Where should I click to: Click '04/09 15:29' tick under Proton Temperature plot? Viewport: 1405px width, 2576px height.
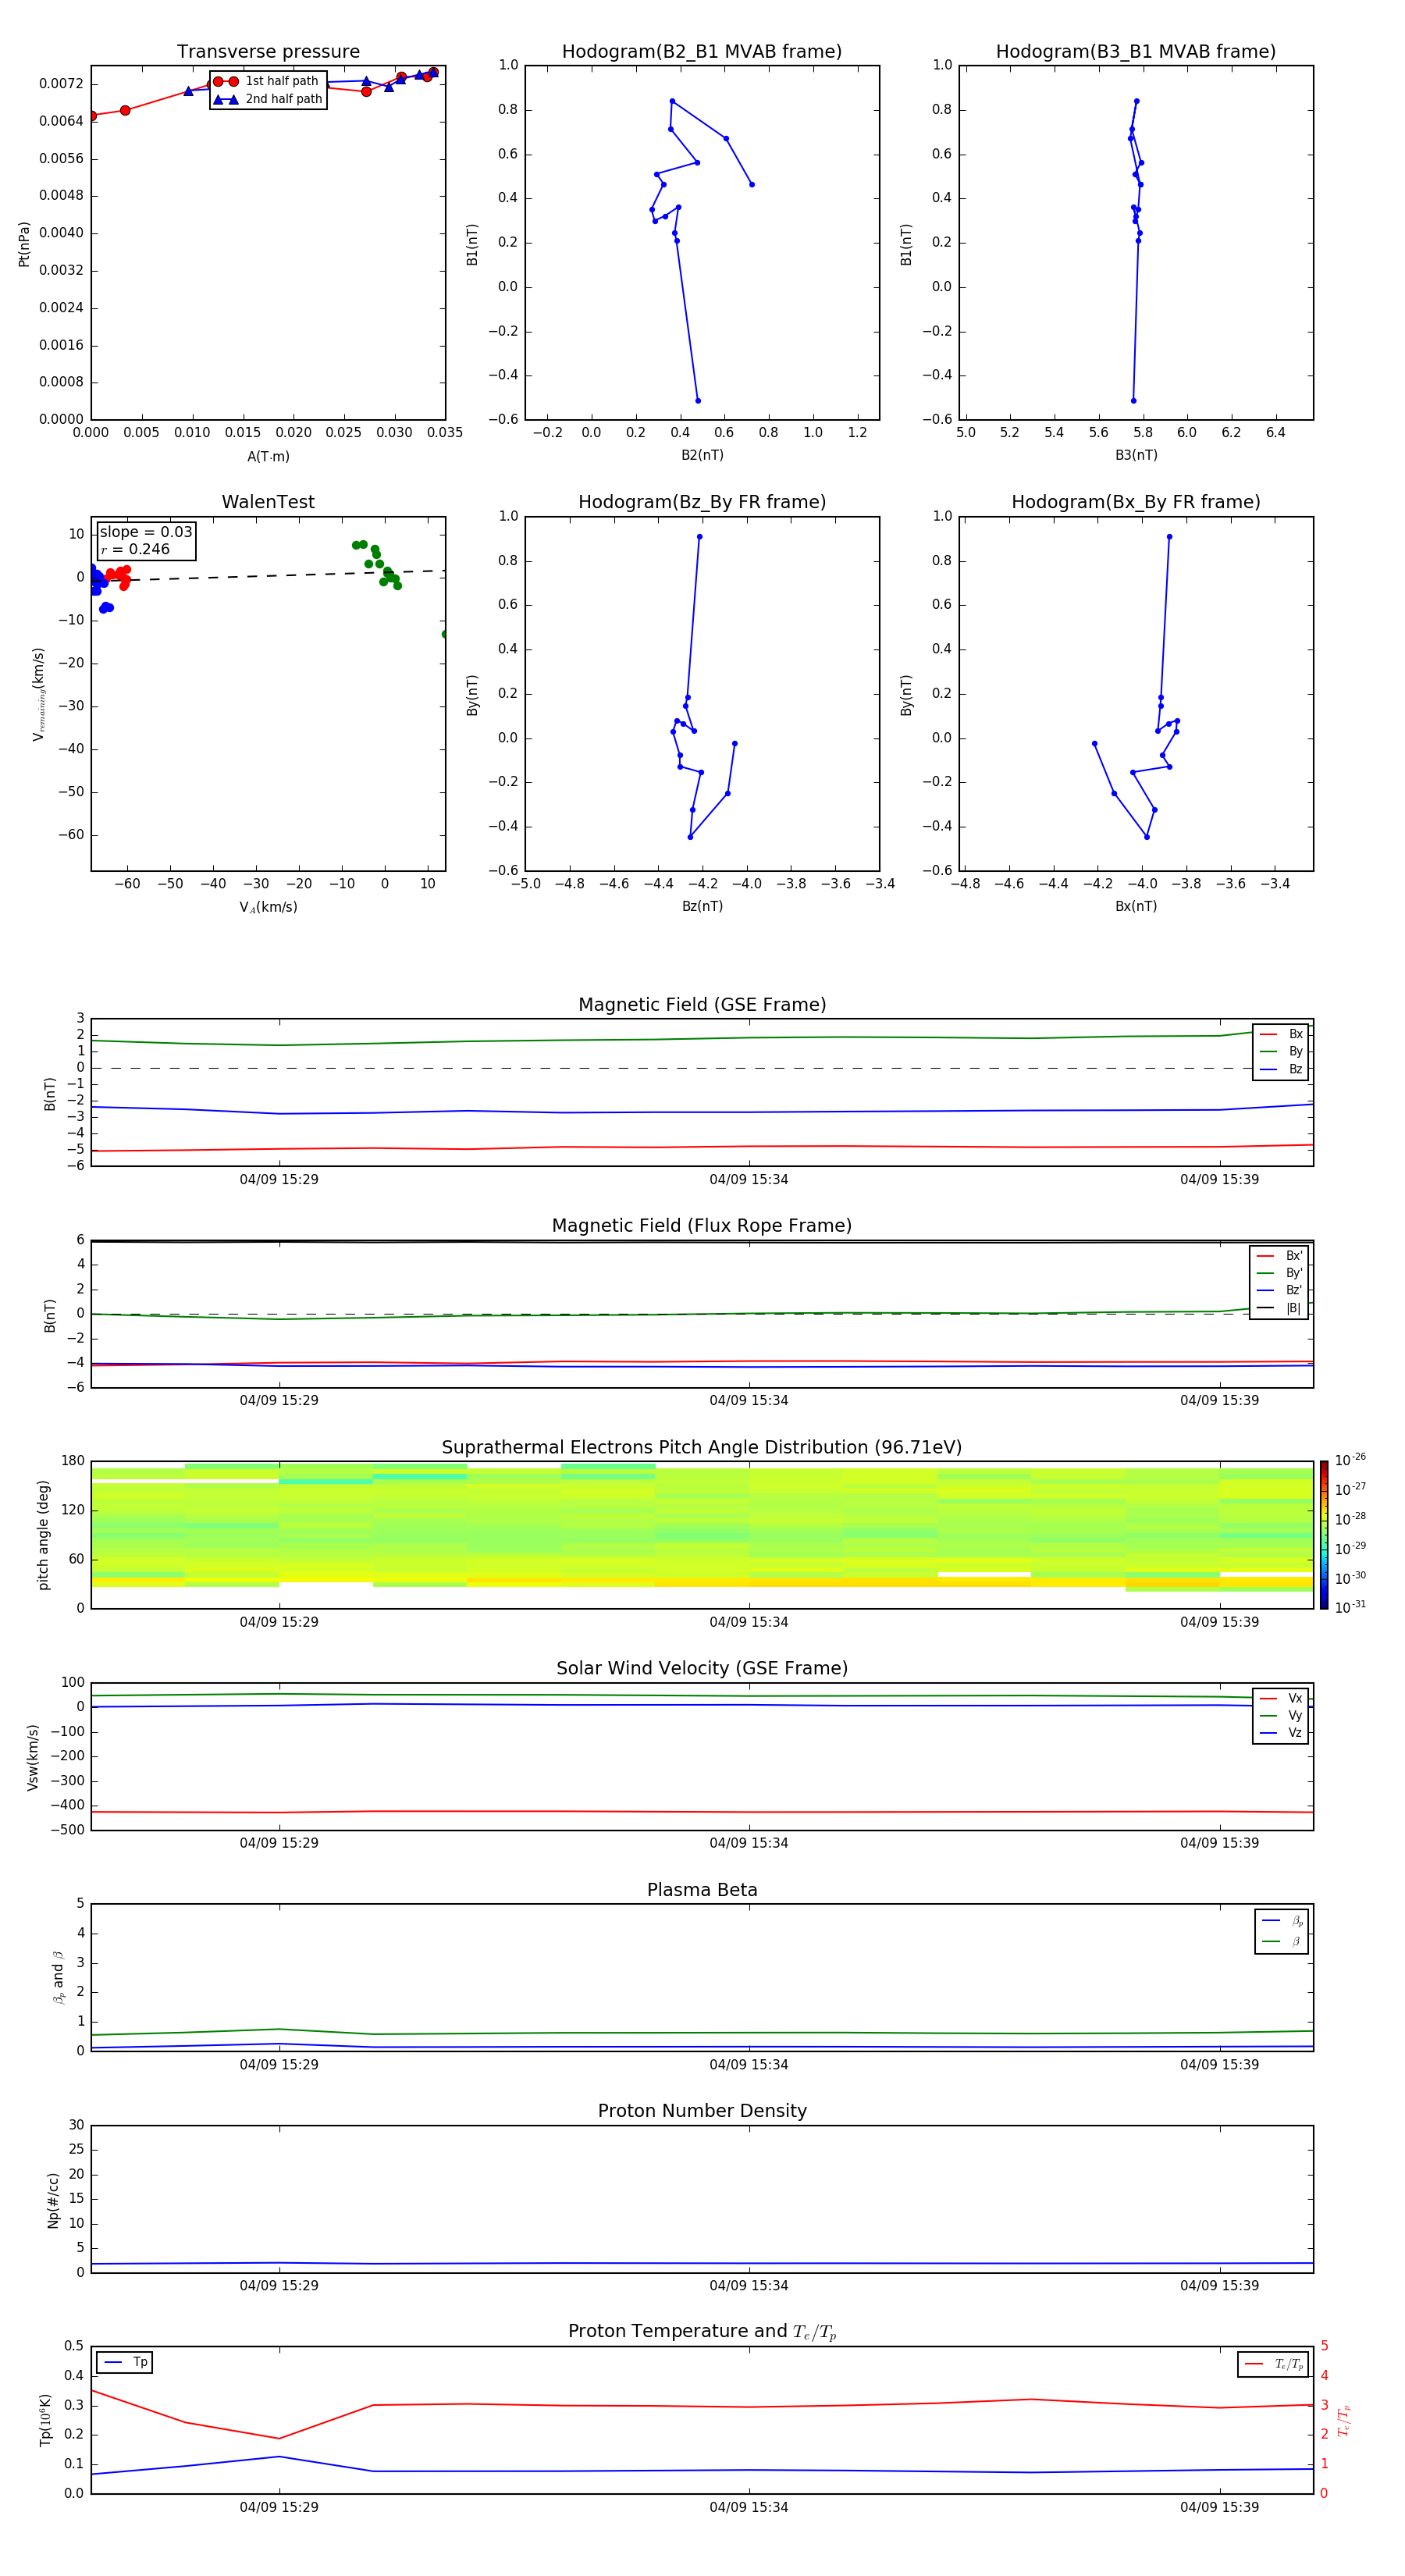coord(279,2507)
